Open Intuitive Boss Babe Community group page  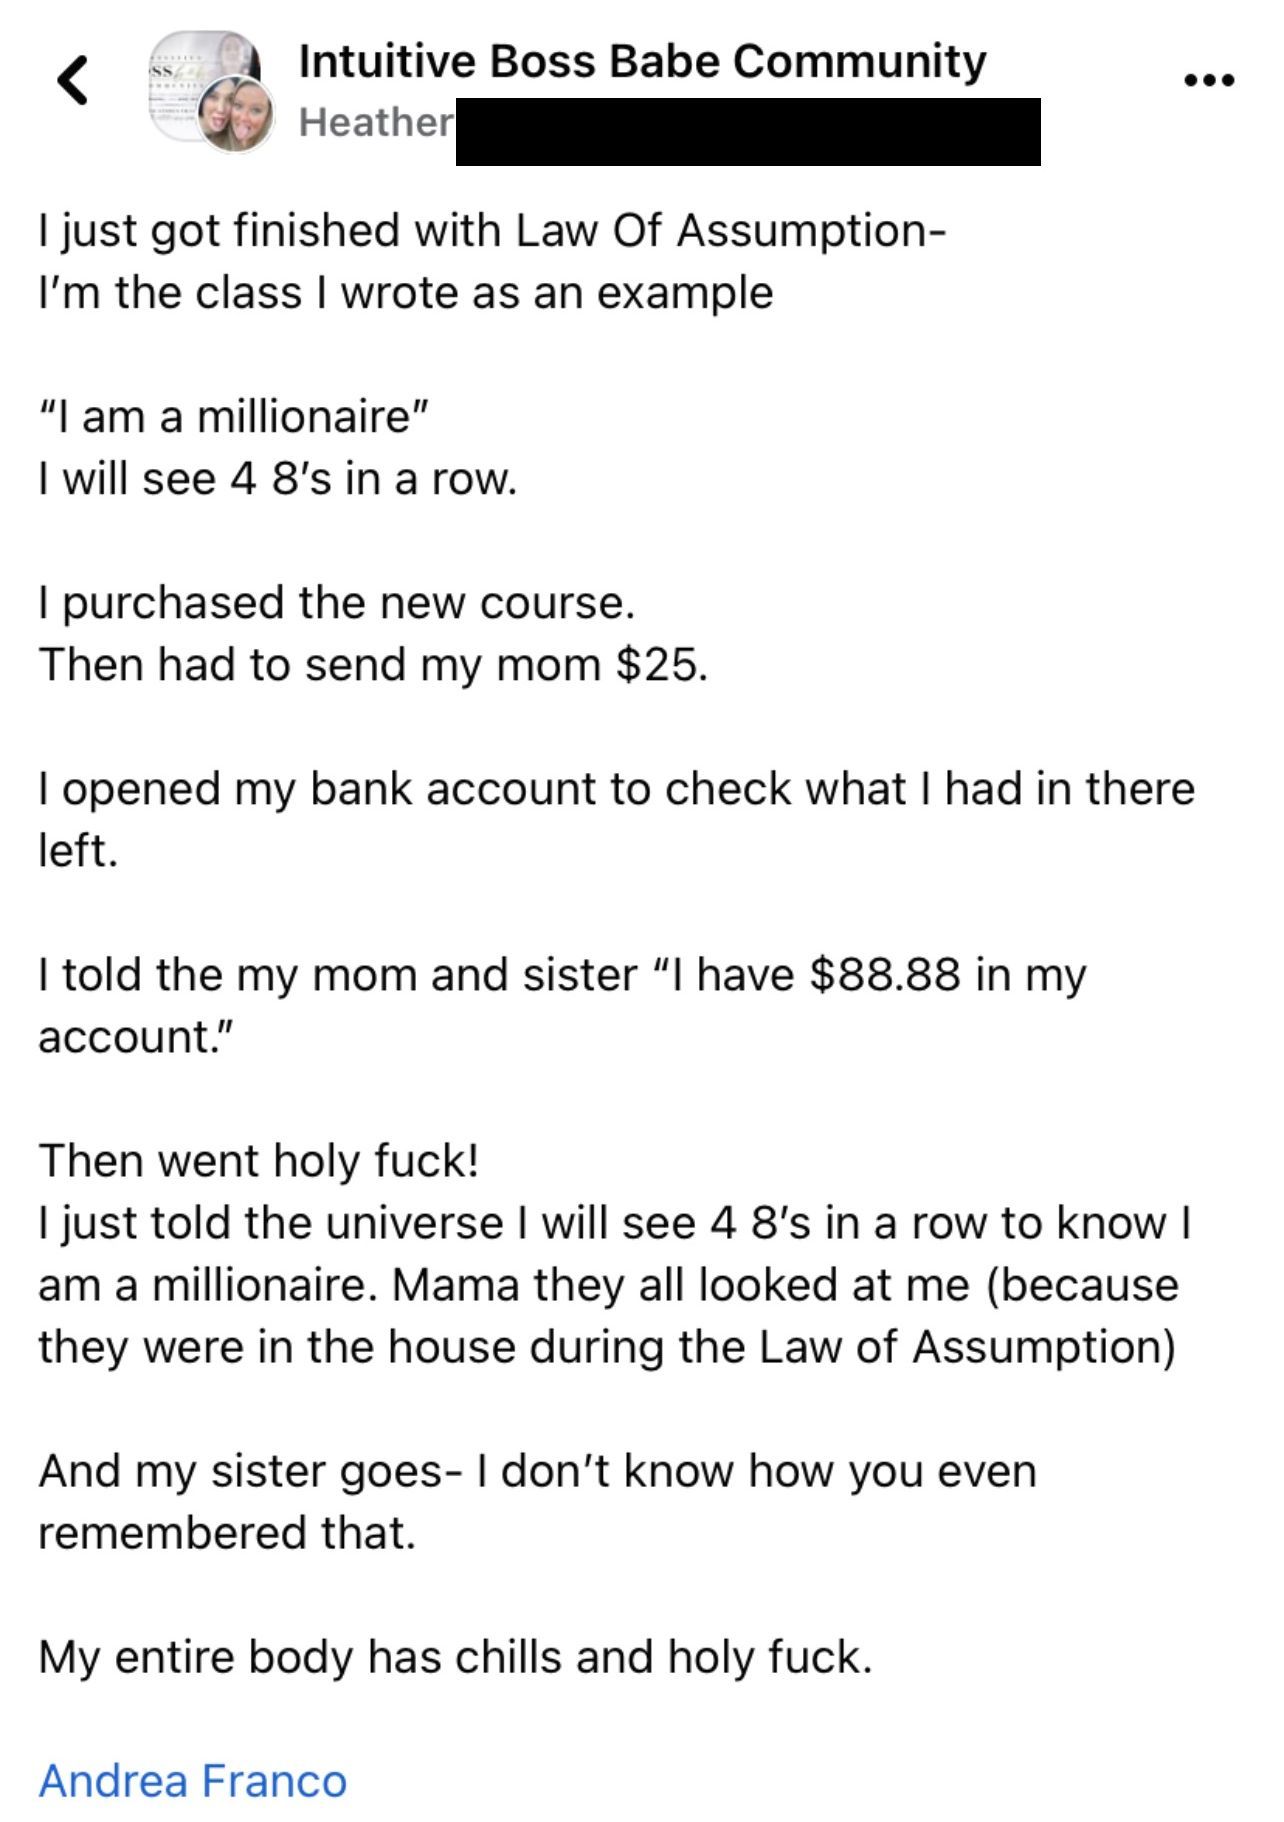coord(643,61)
